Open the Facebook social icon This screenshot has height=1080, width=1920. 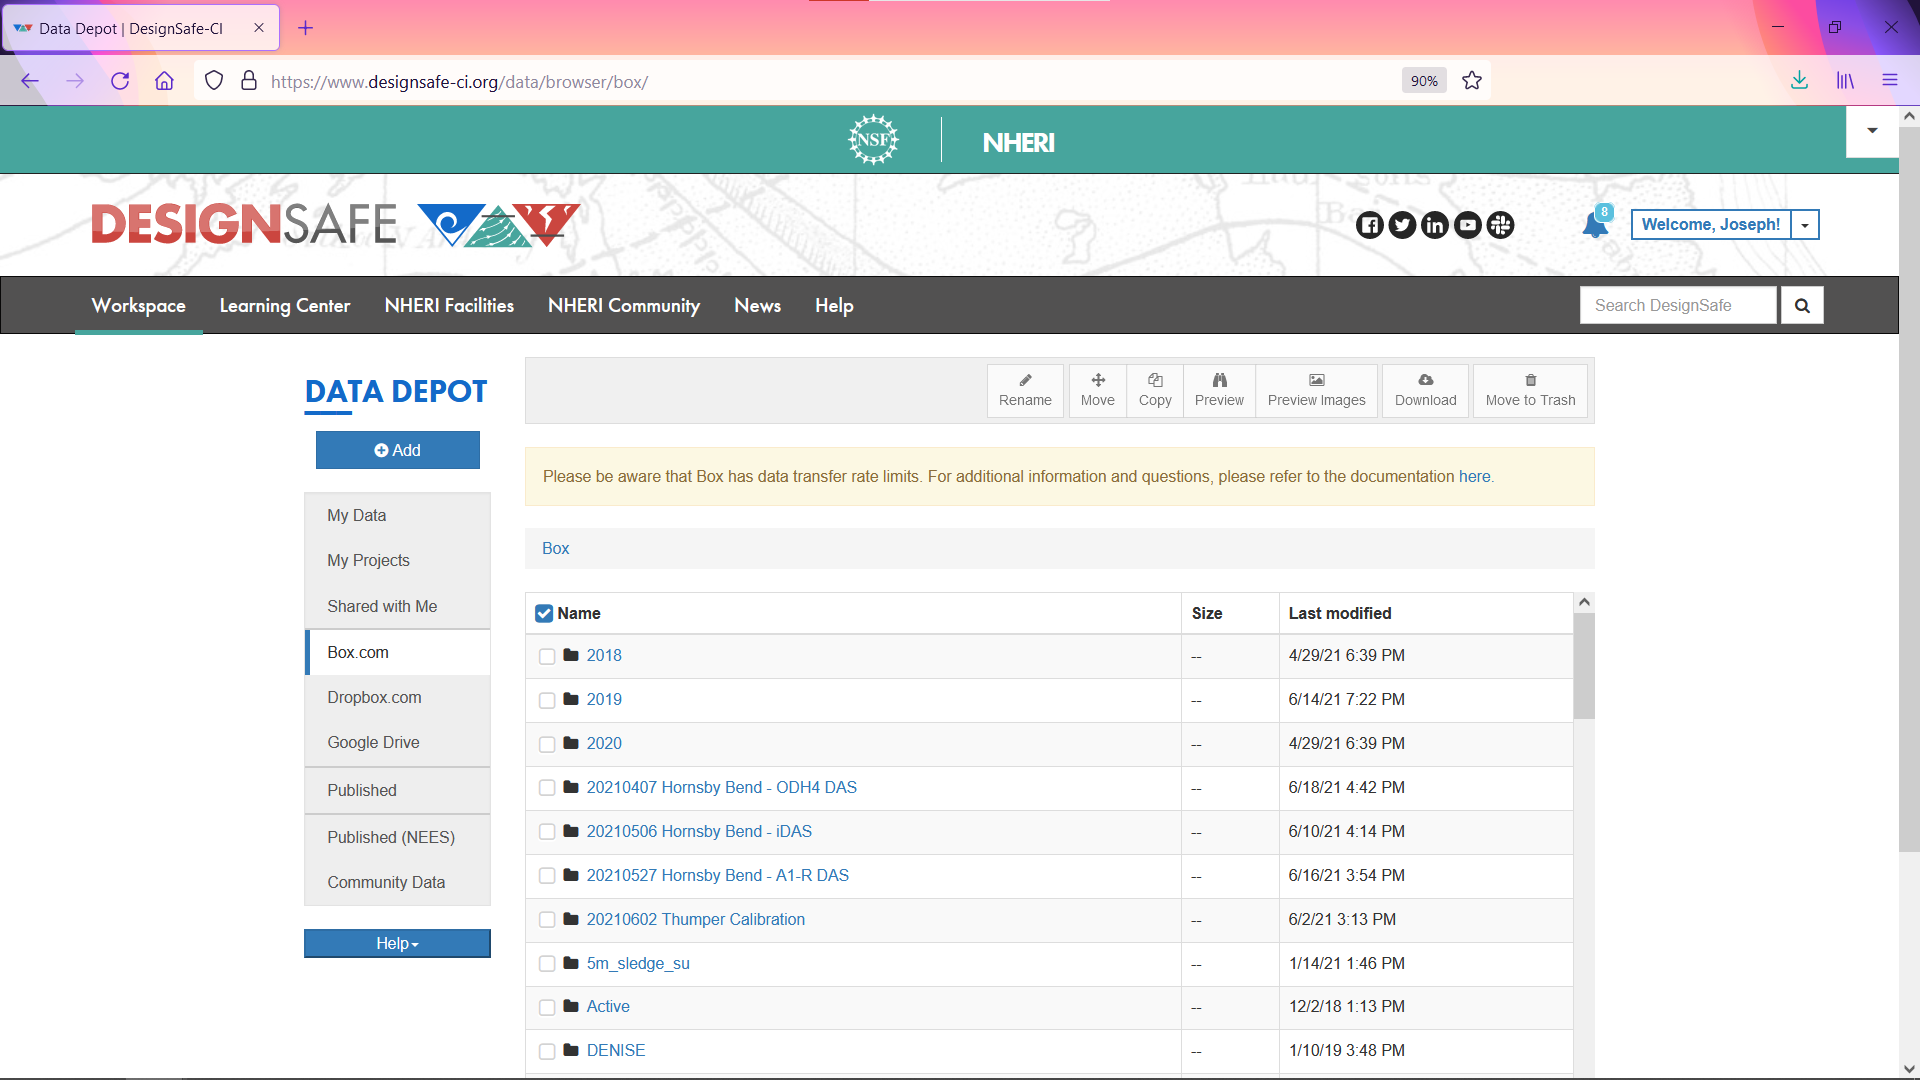point(1370,225)
